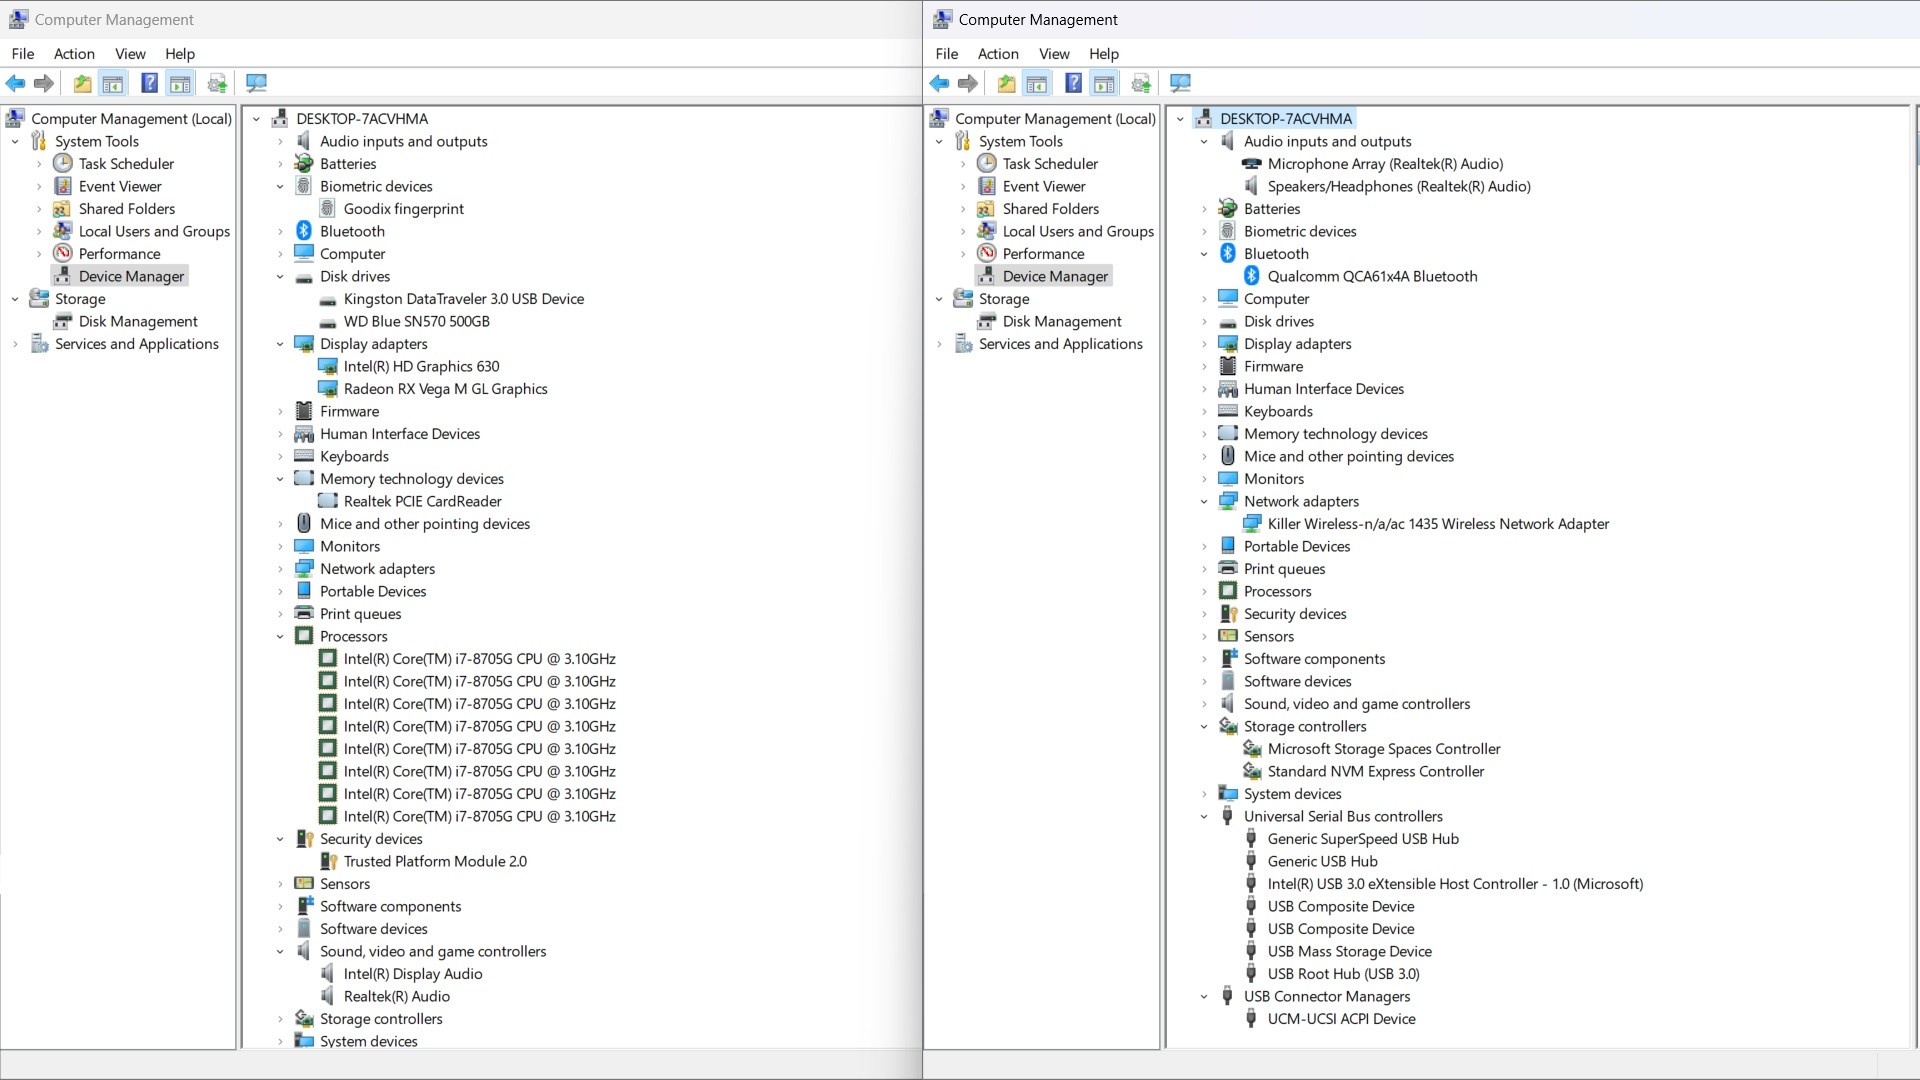Click Back arrow in right window toolbar

coord(939,84)
